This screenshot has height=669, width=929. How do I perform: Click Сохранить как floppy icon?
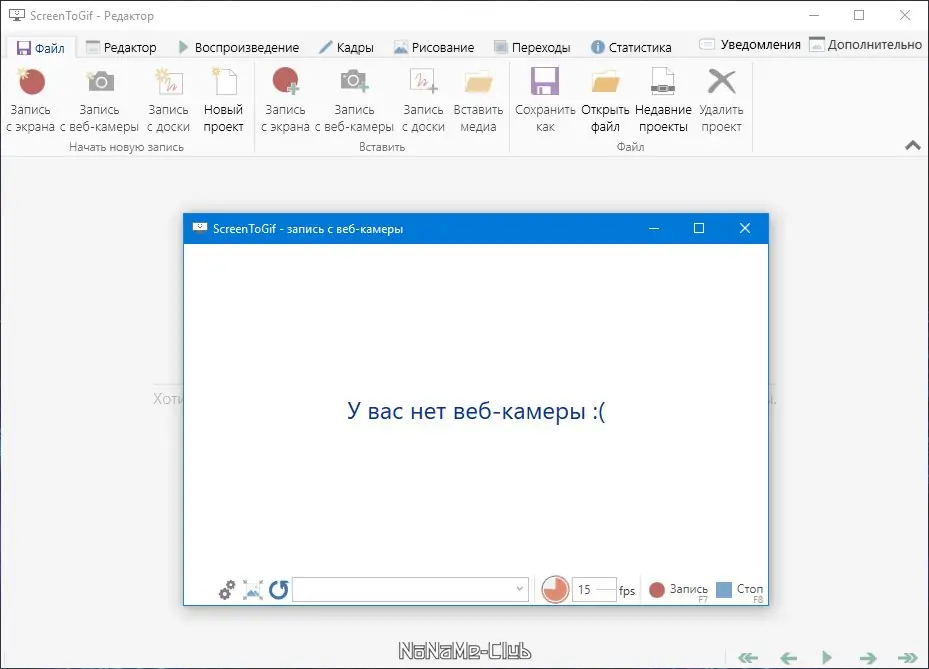(x=544, y=81)
